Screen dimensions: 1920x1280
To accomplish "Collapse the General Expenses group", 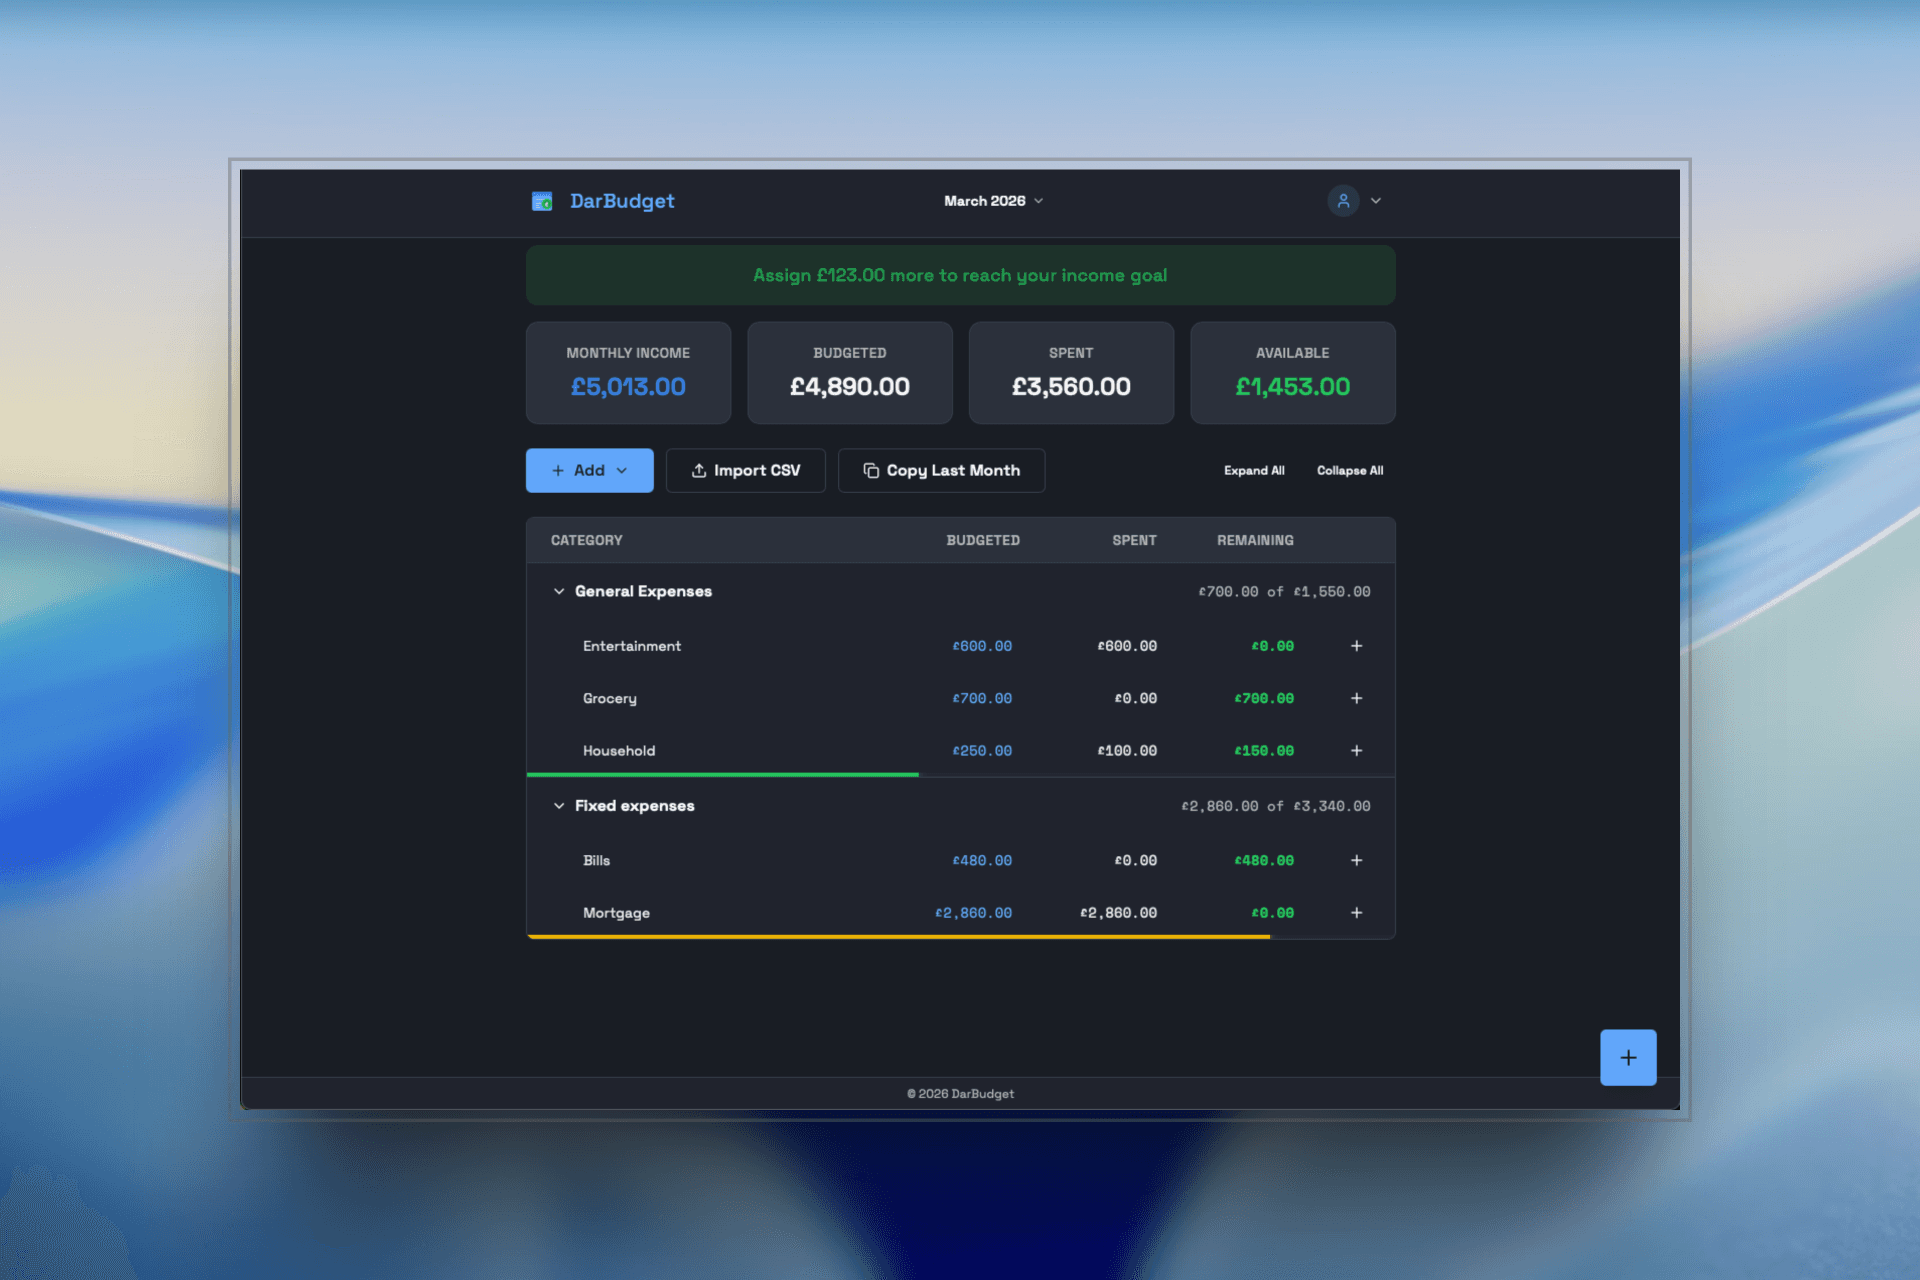I will [559, 592].
